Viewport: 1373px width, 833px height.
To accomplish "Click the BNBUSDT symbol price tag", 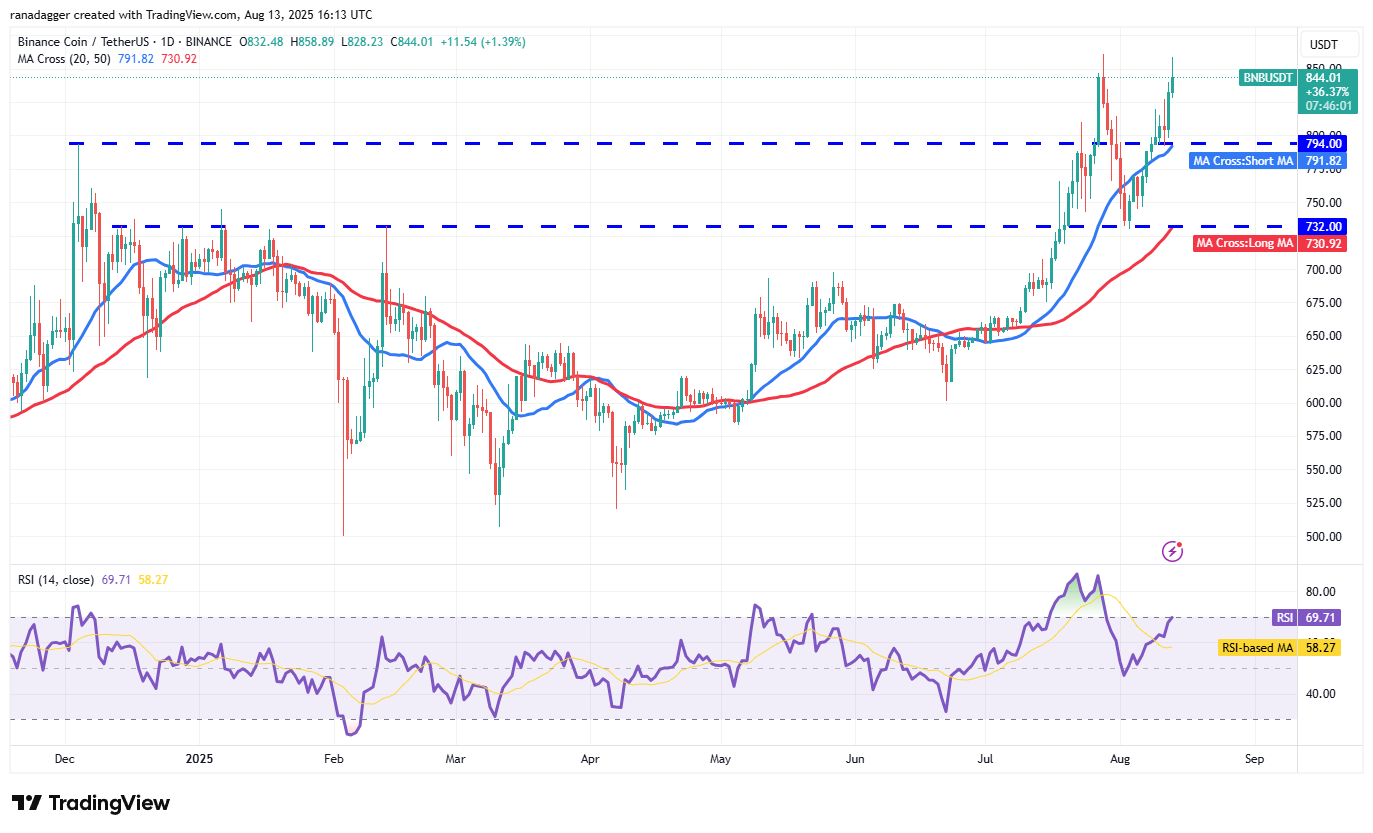I will tap(1268, 77).
